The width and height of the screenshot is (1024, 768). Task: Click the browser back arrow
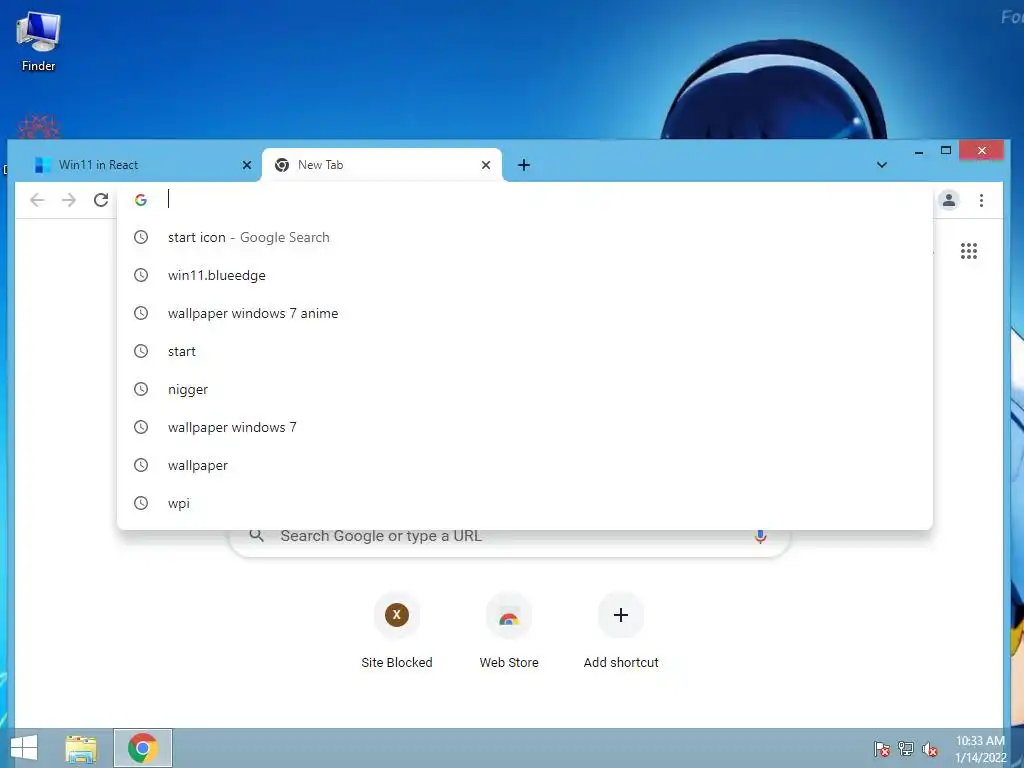coord(37,200)
